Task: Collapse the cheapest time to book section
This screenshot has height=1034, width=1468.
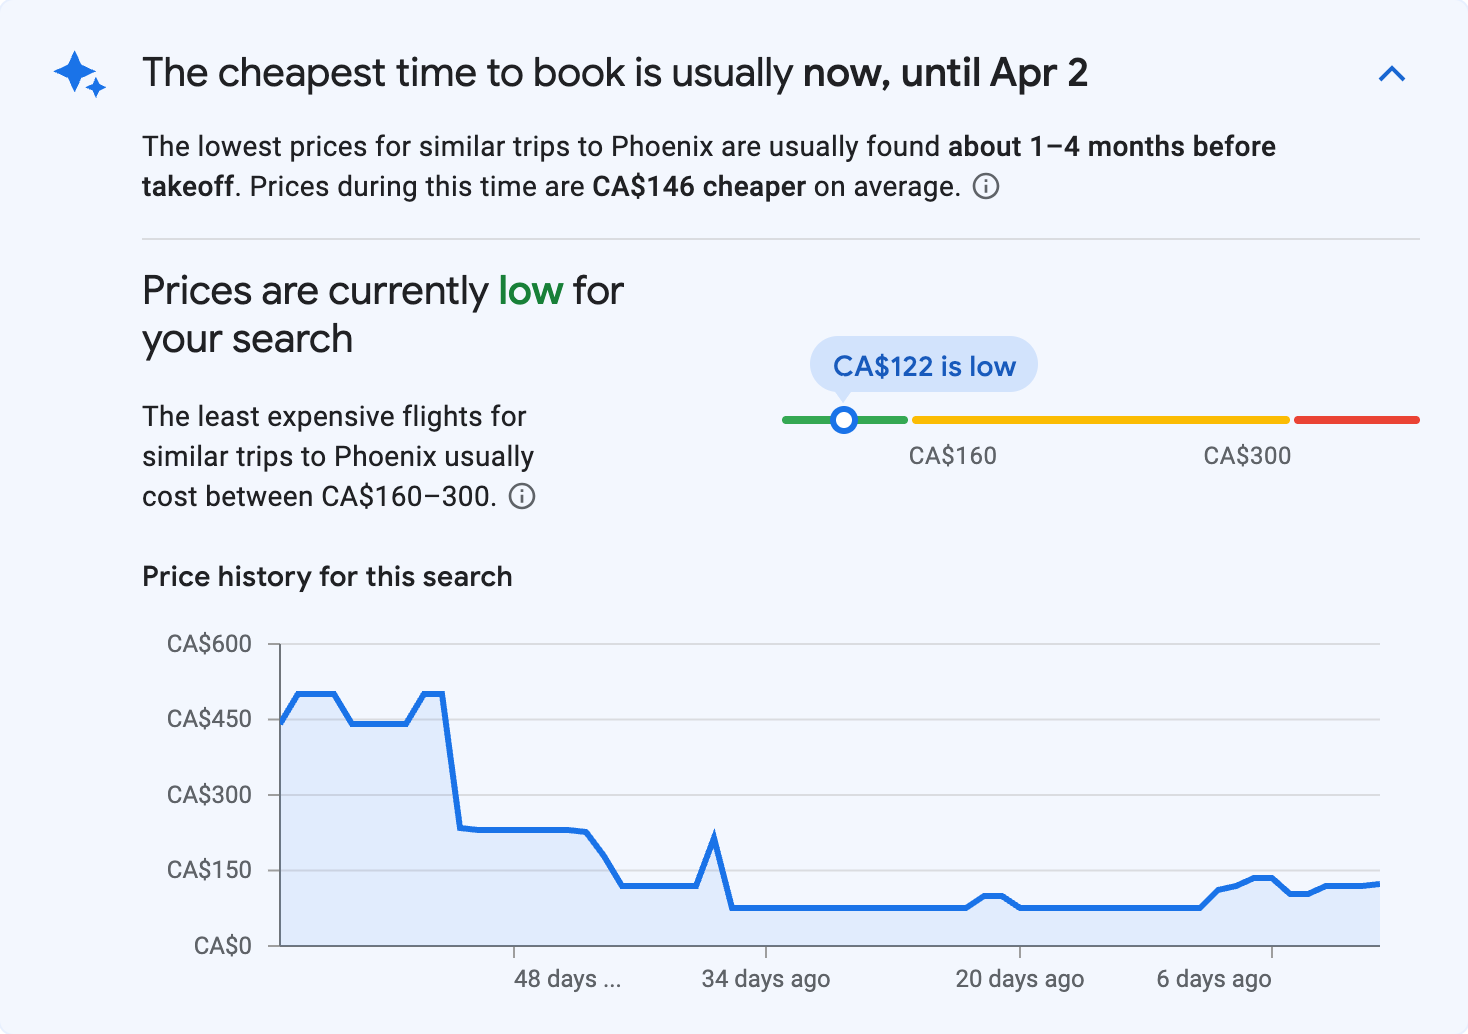Action: pyautogui.click(x=1392, y=73)
